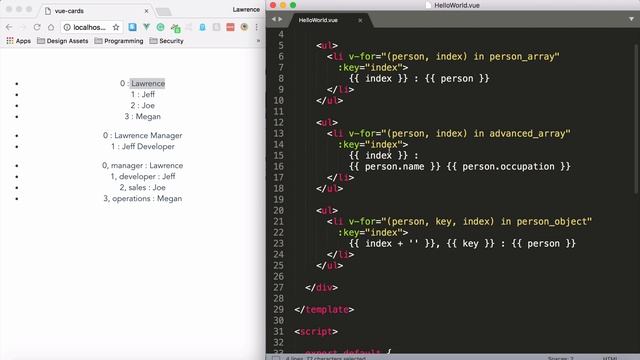Click the green padlock extension icon
This screenshot has height=360, width=640.
tap(176, 28)
